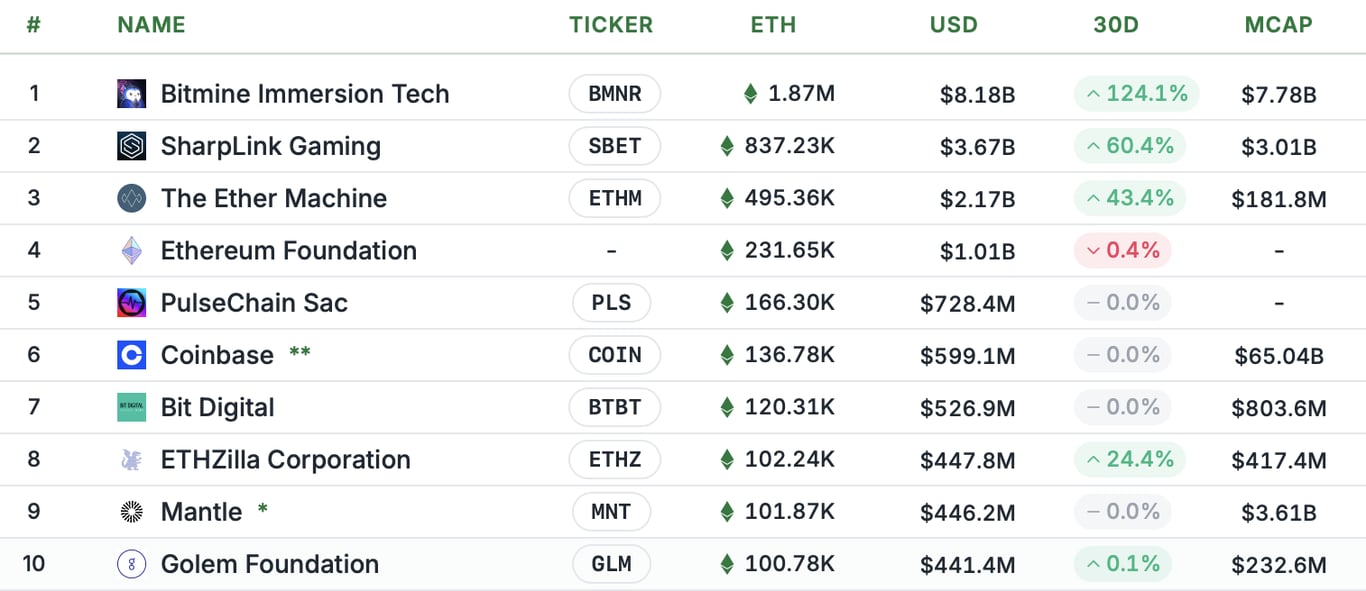Click the asterisks next to Coinbase
The width and height of the screenshot is (1366, 591).
click(299, 352)
